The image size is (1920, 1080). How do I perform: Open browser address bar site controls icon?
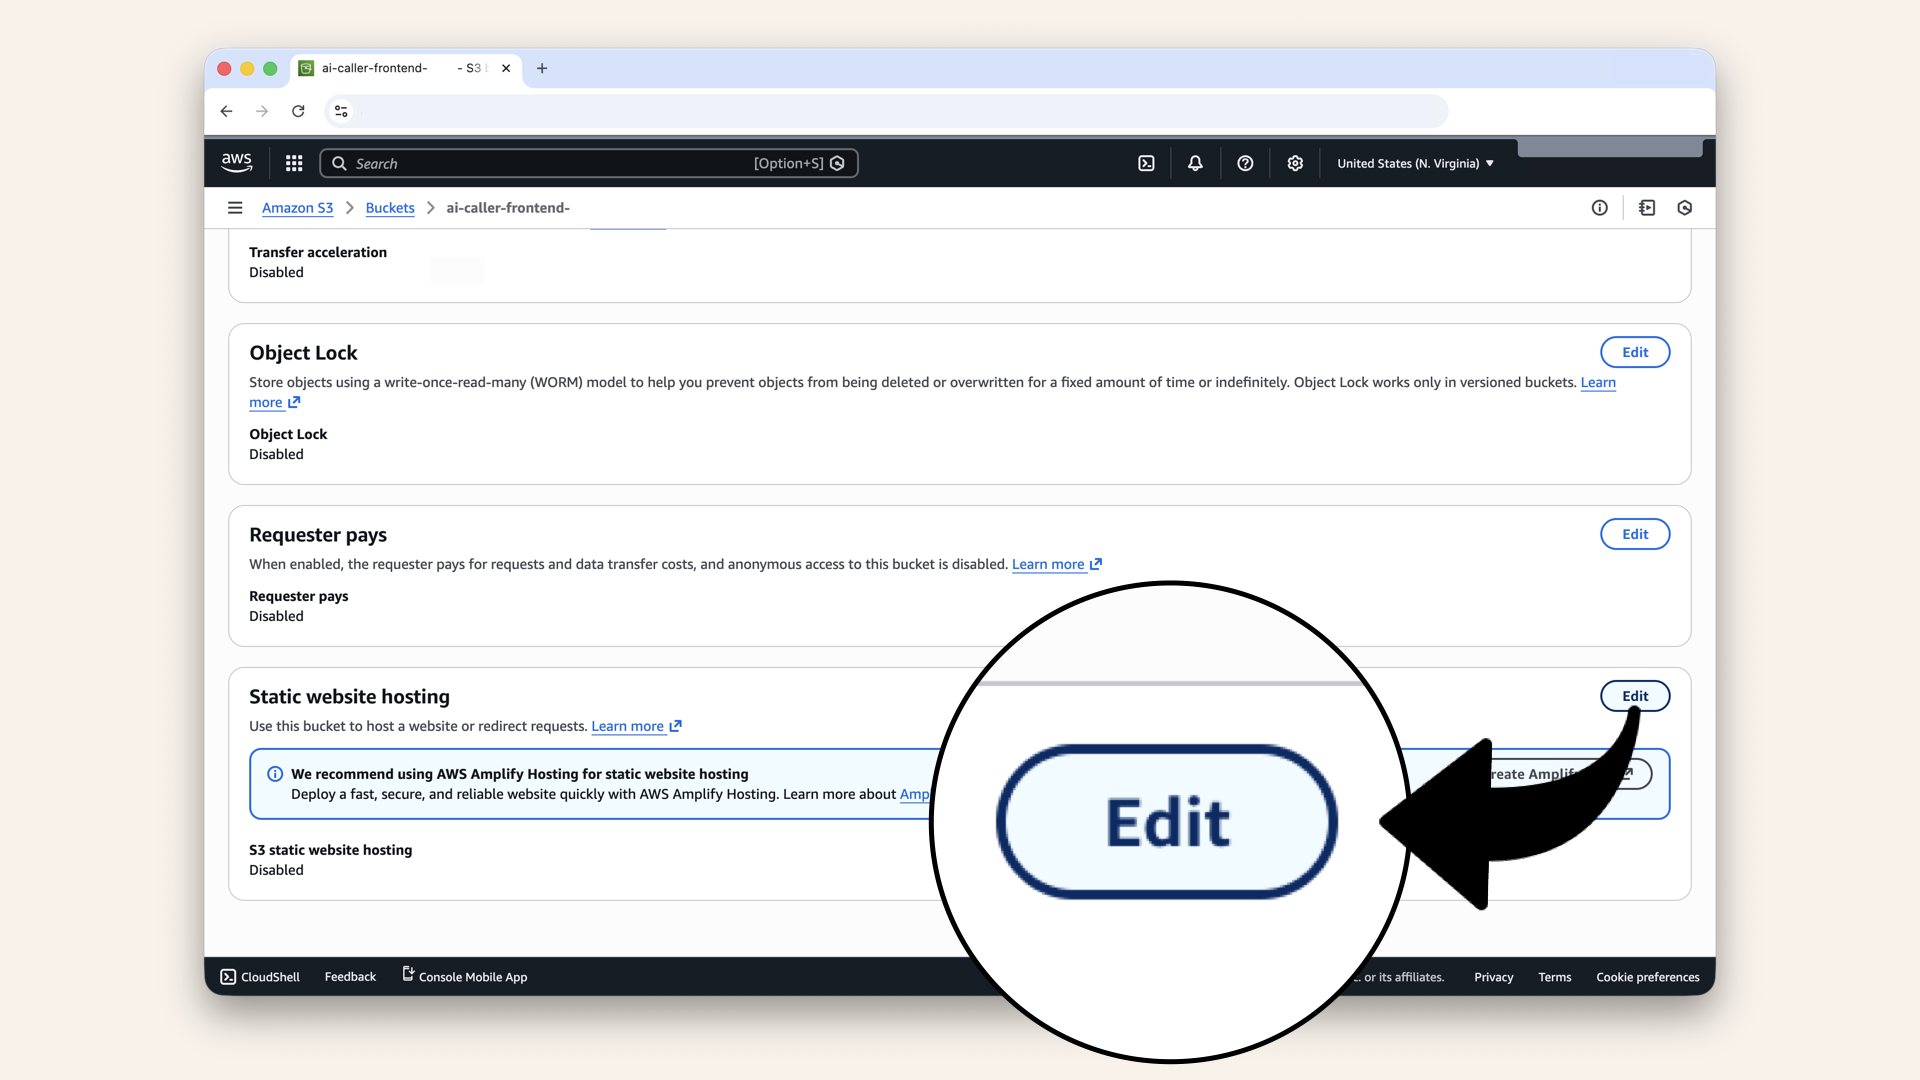340,111
